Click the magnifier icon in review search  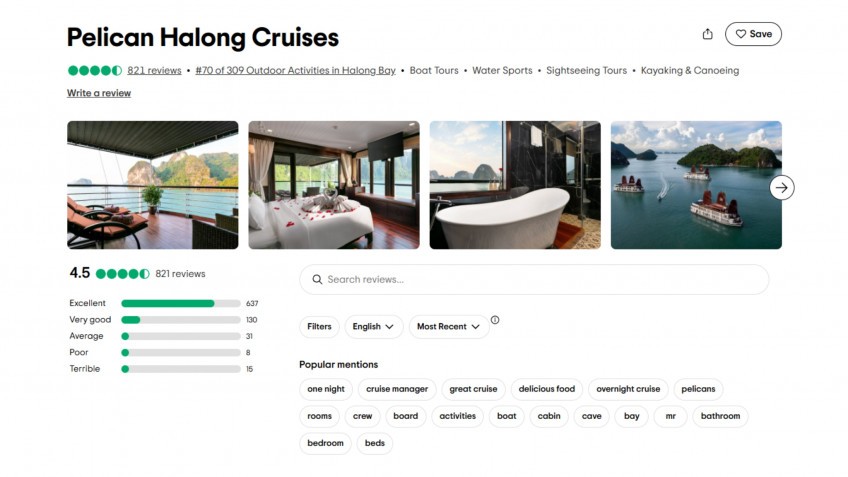click(317, 280)
